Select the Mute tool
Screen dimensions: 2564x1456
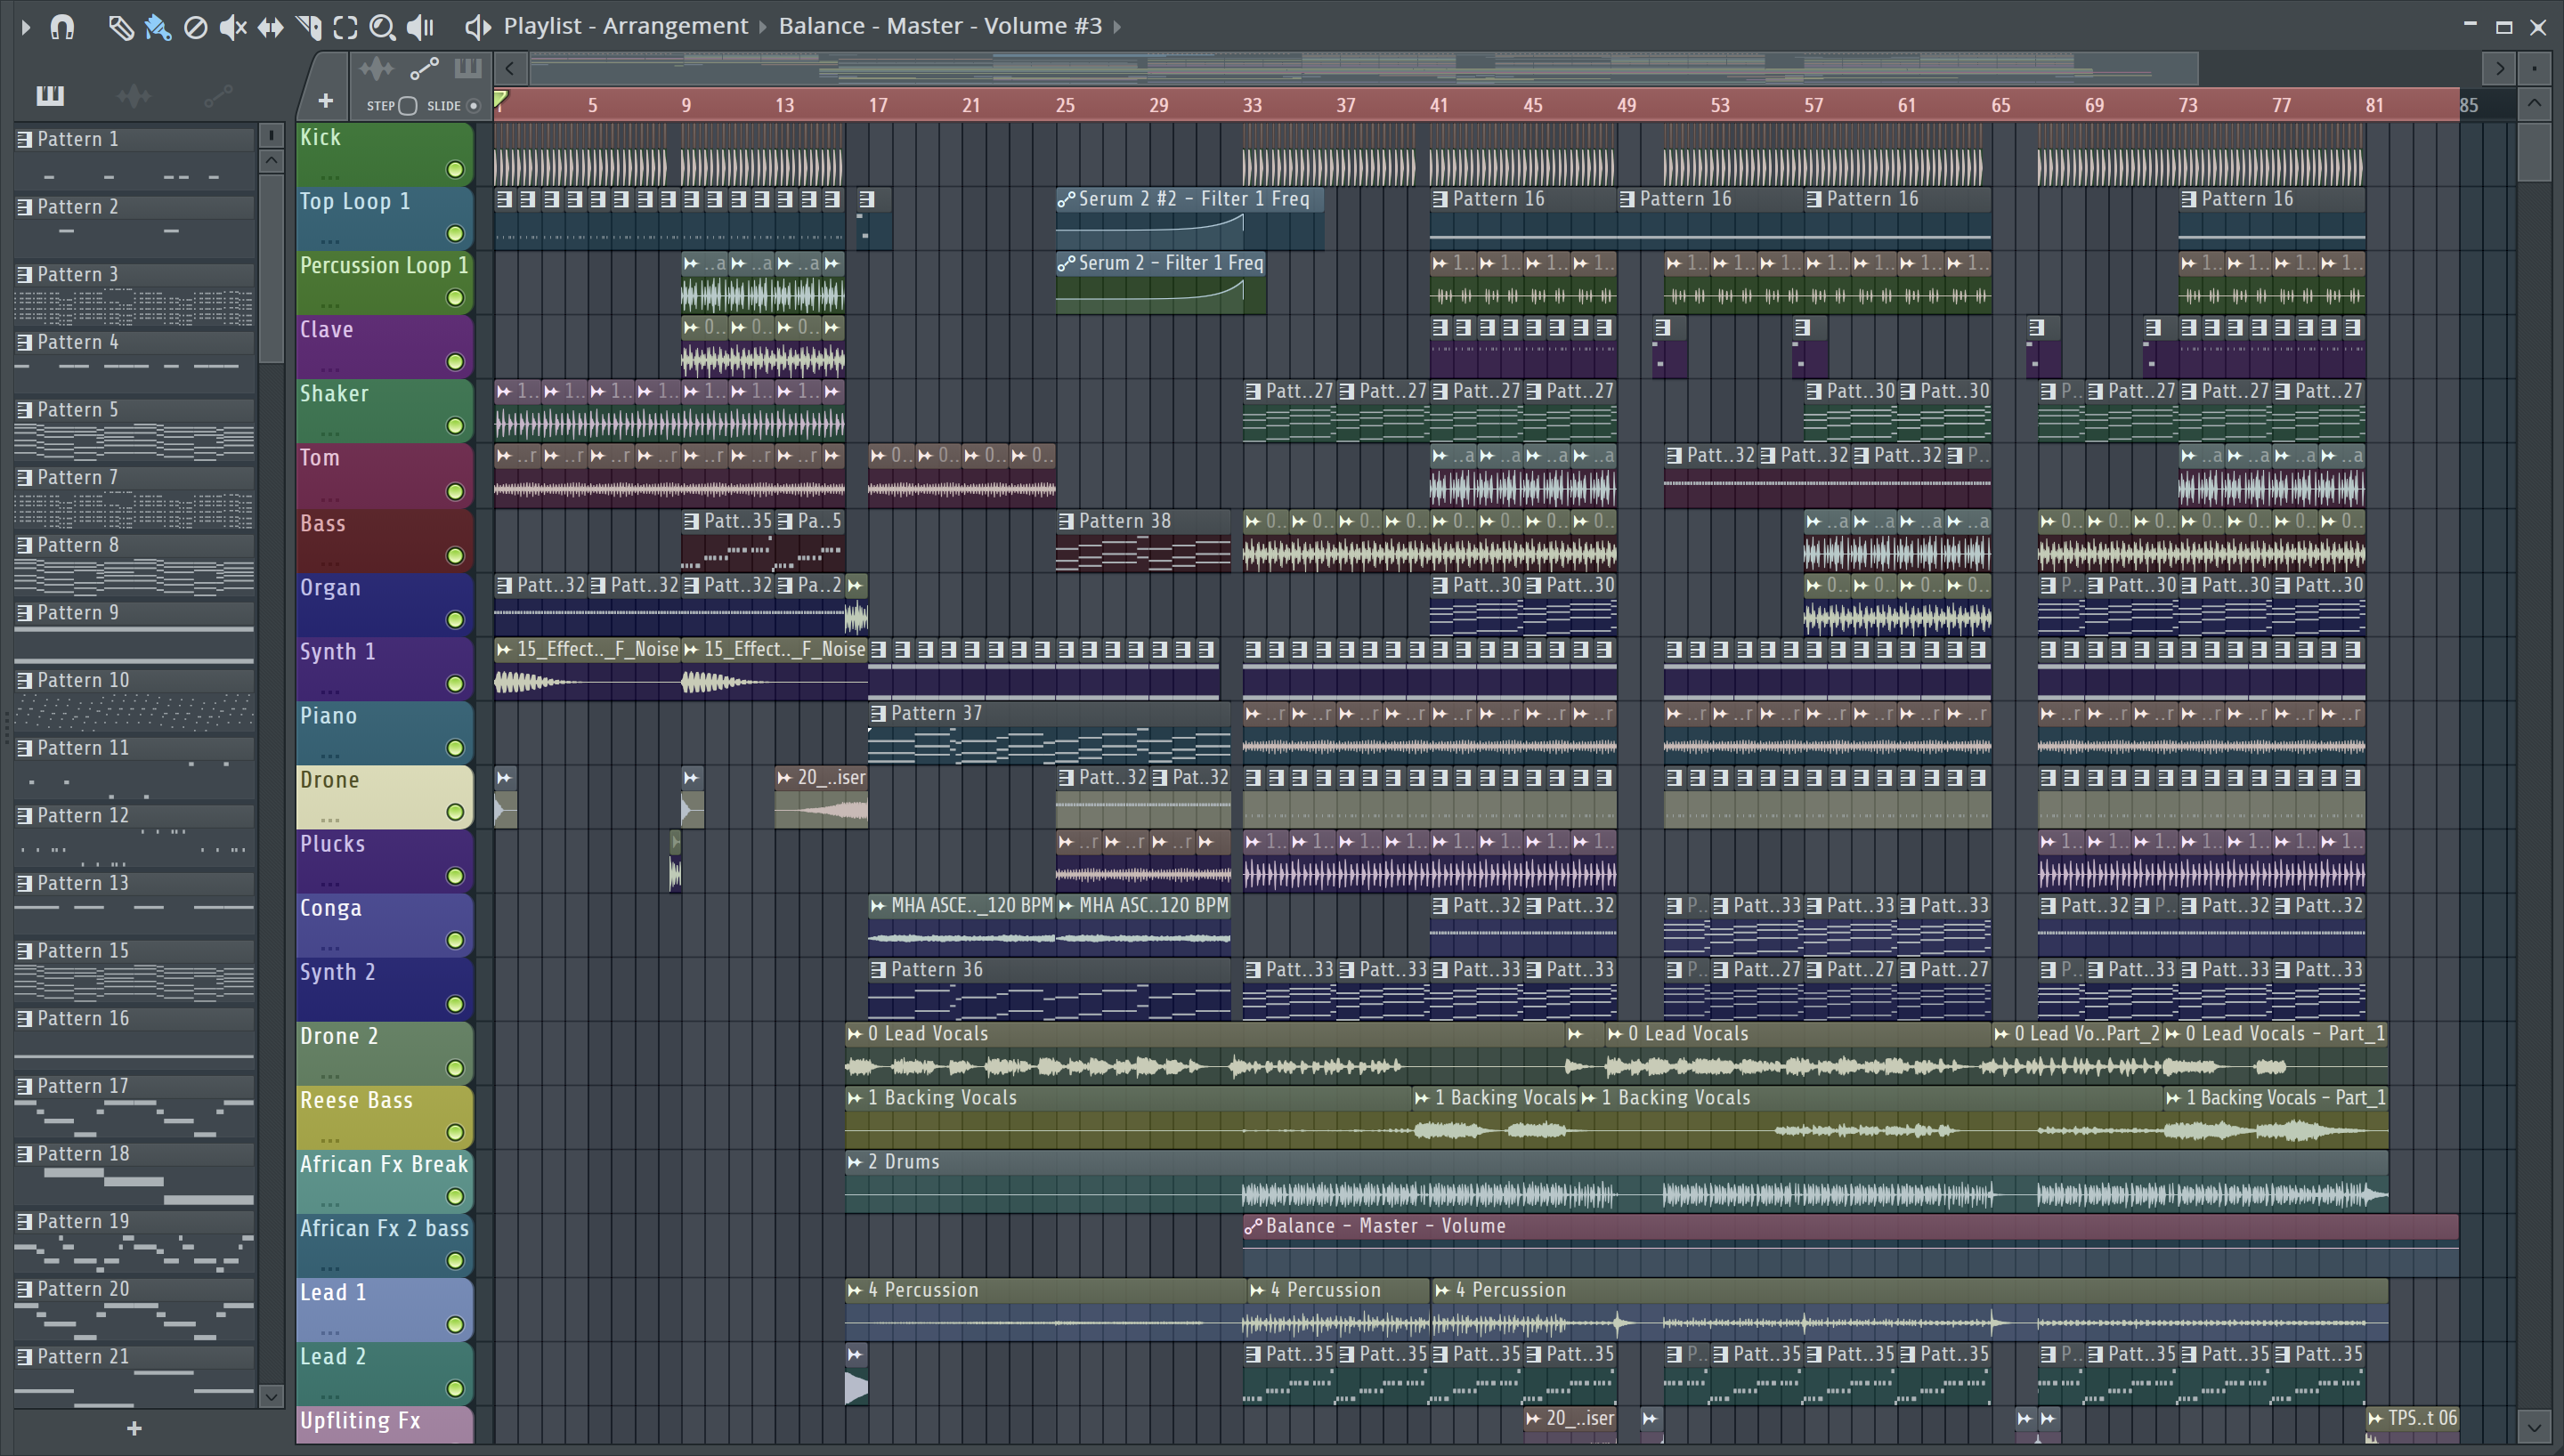[x=232, y=27]
